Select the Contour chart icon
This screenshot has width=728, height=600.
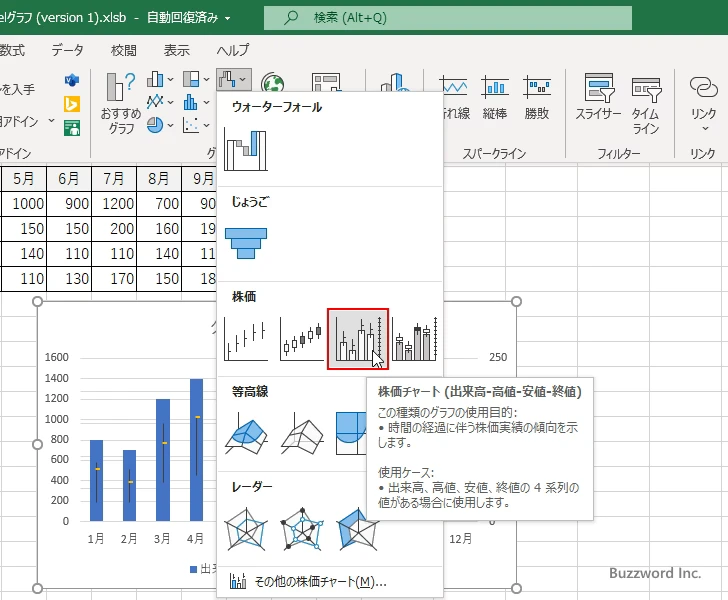351,434
